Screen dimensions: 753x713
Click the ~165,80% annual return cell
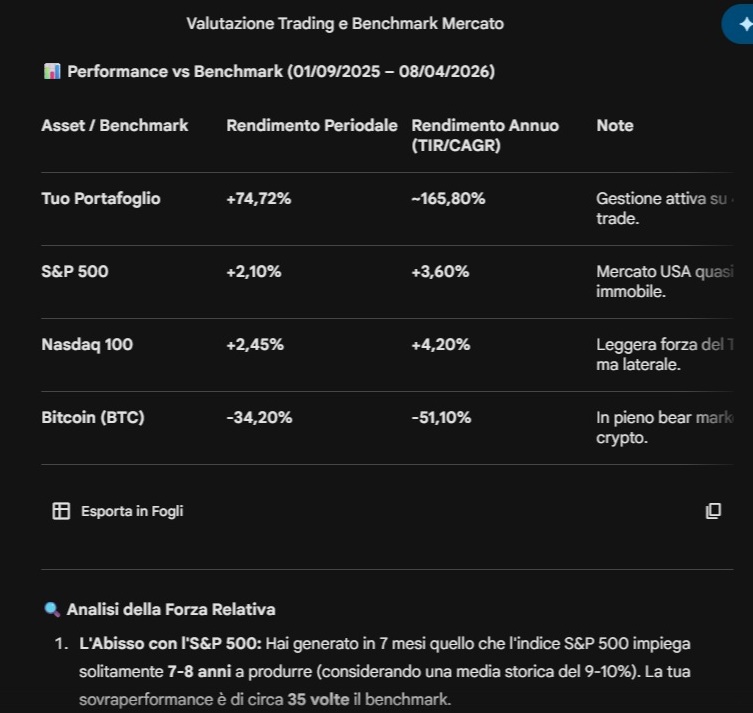click(449, 198)
